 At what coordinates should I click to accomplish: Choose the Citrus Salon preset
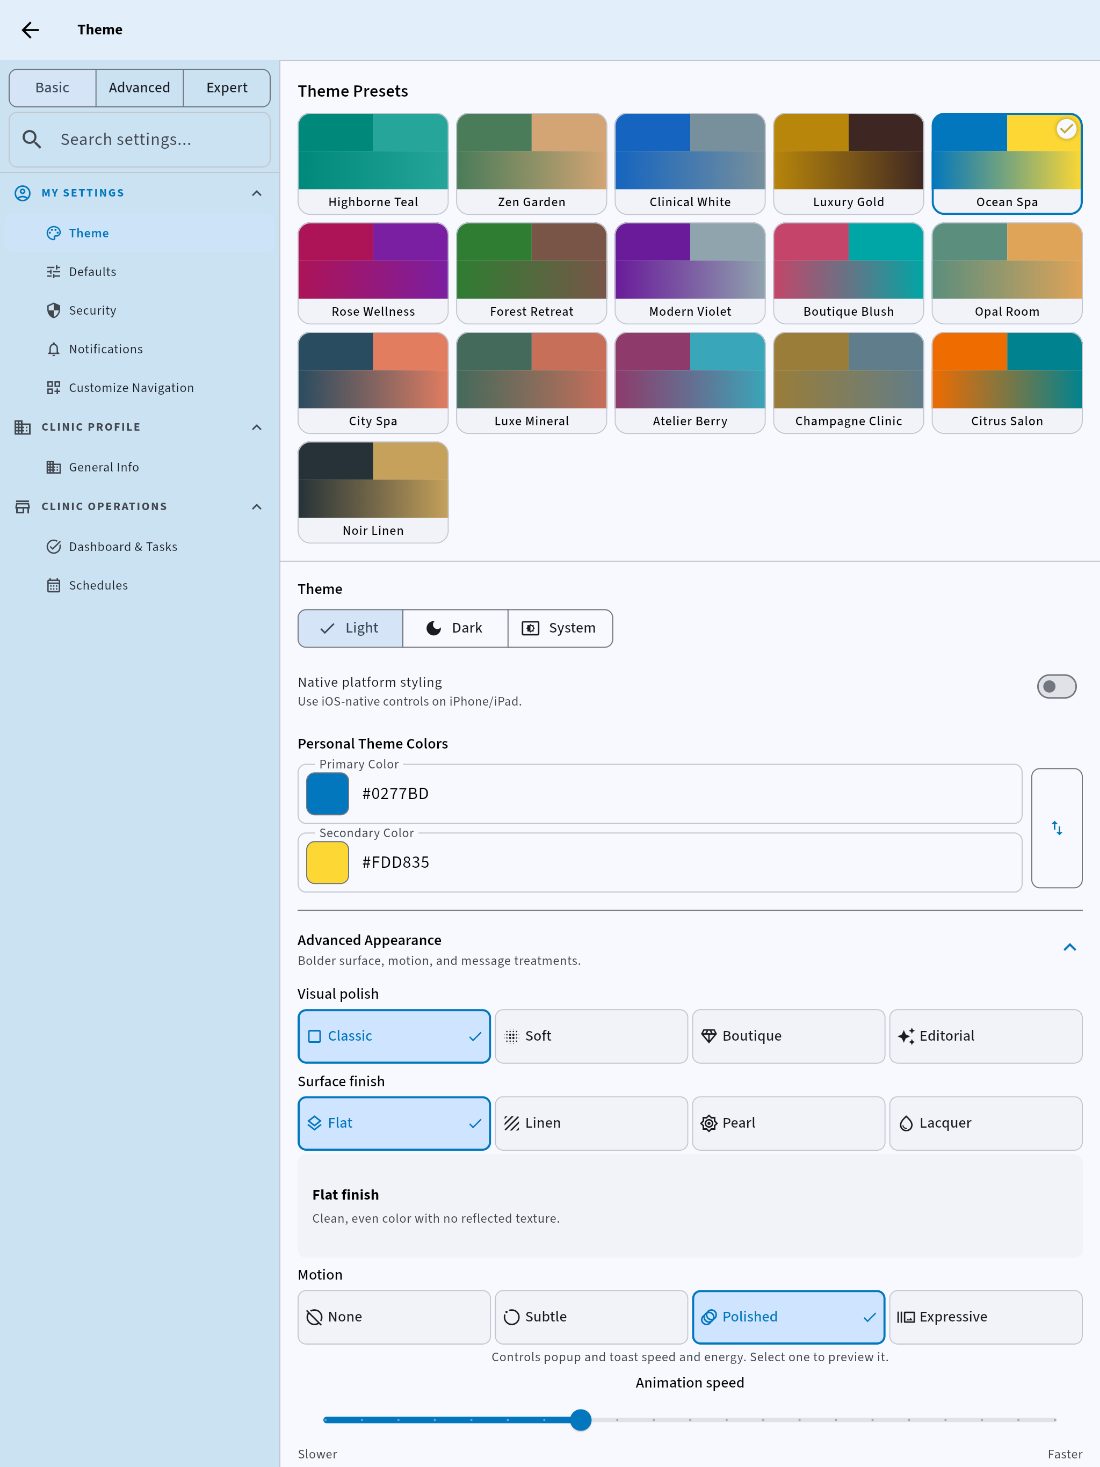[x=1007, y=383]
